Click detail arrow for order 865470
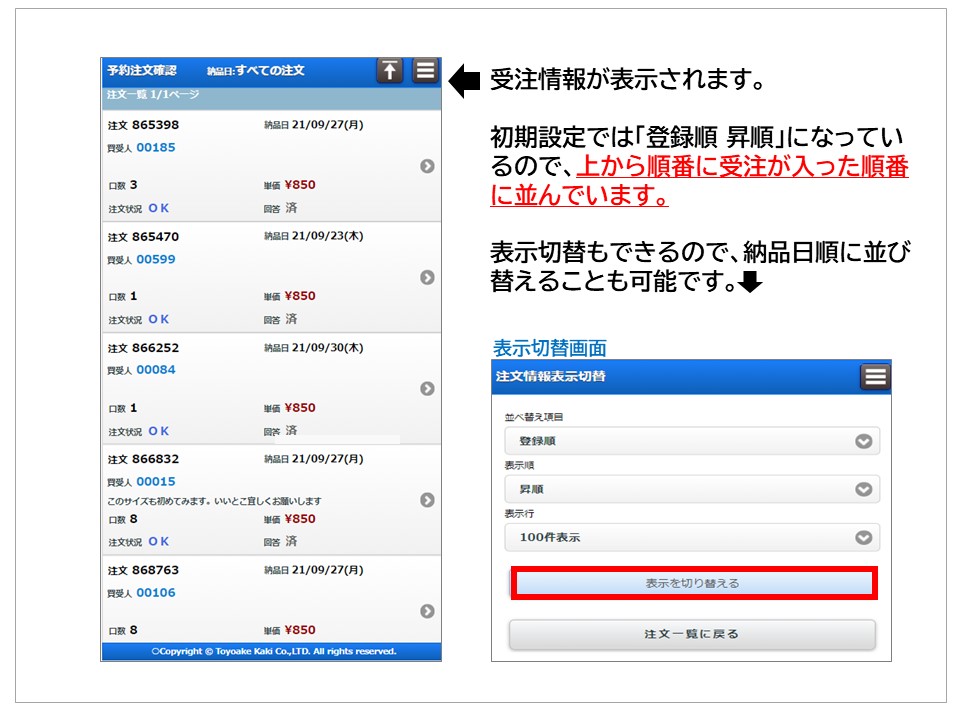The image size is (960, 720). click(x=427, y=277)
